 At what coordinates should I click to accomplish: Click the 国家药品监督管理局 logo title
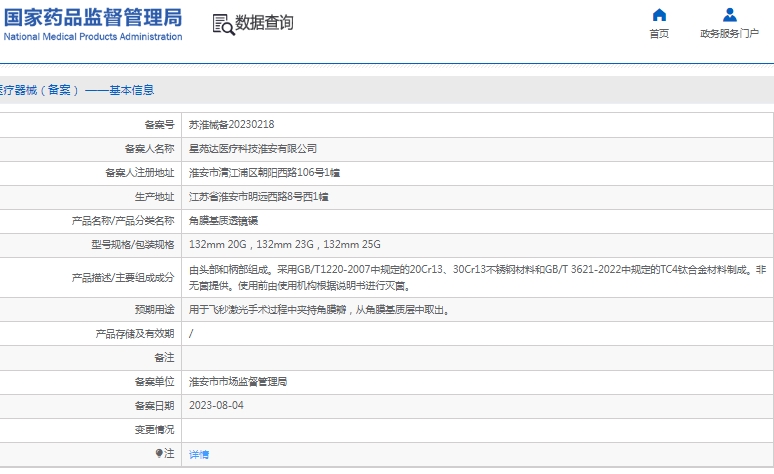93,17
